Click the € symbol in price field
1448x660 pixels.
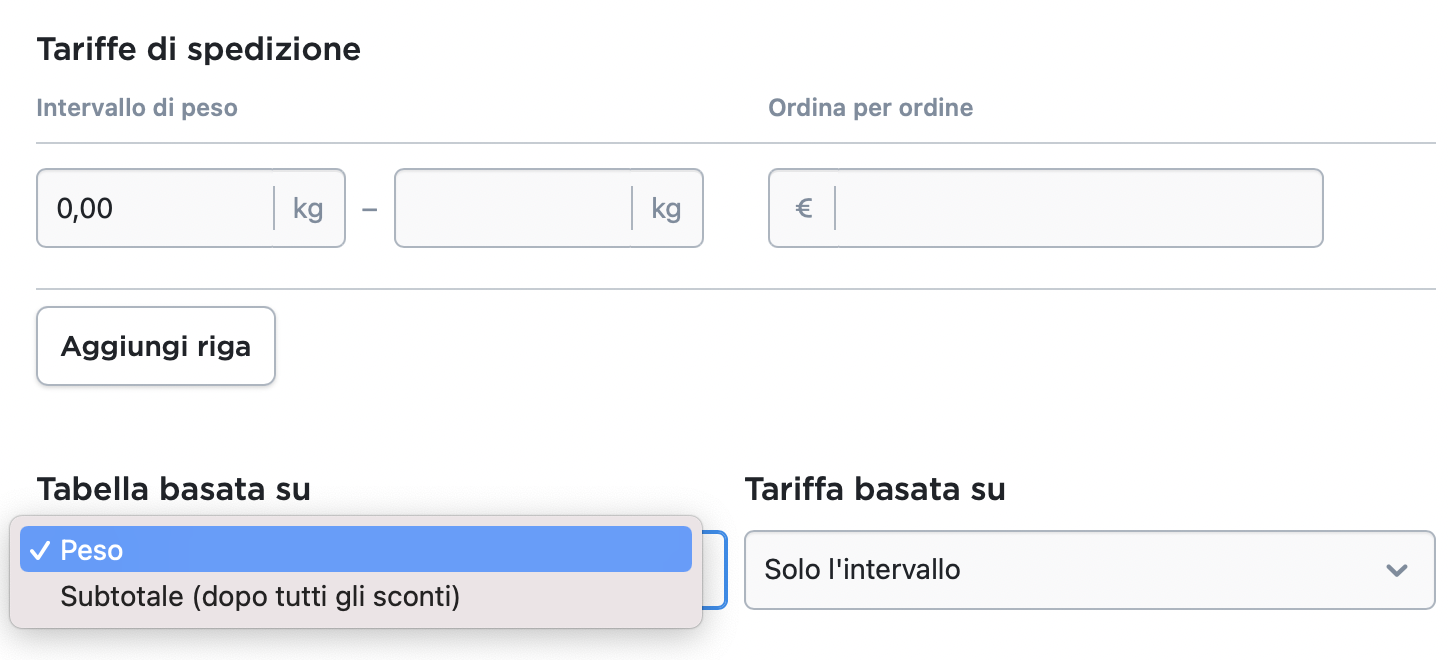803,208
